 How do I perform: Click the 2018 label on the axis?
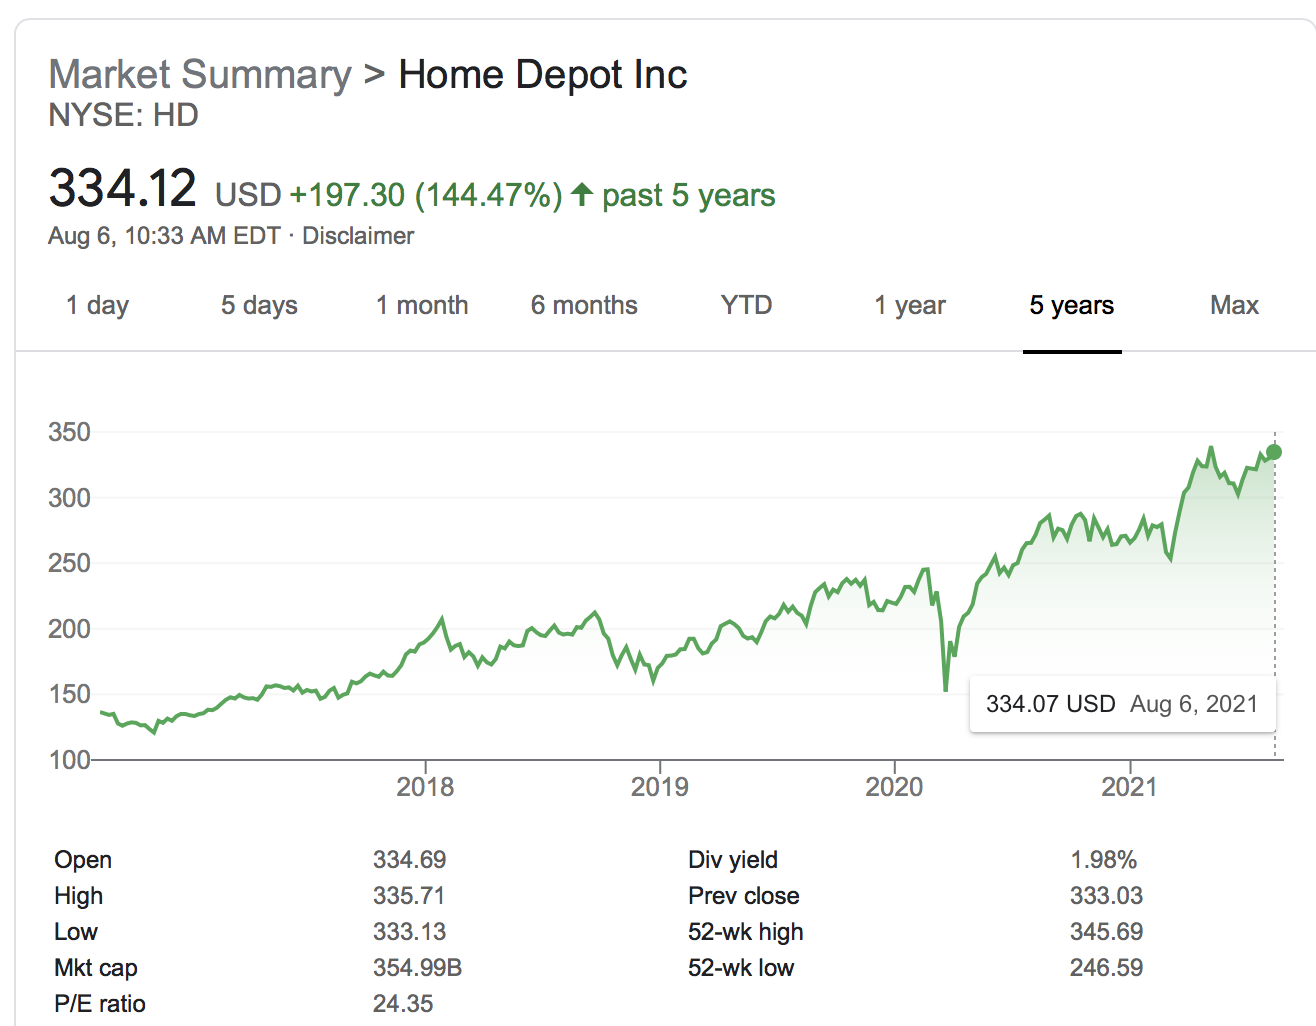coord(425,787)
